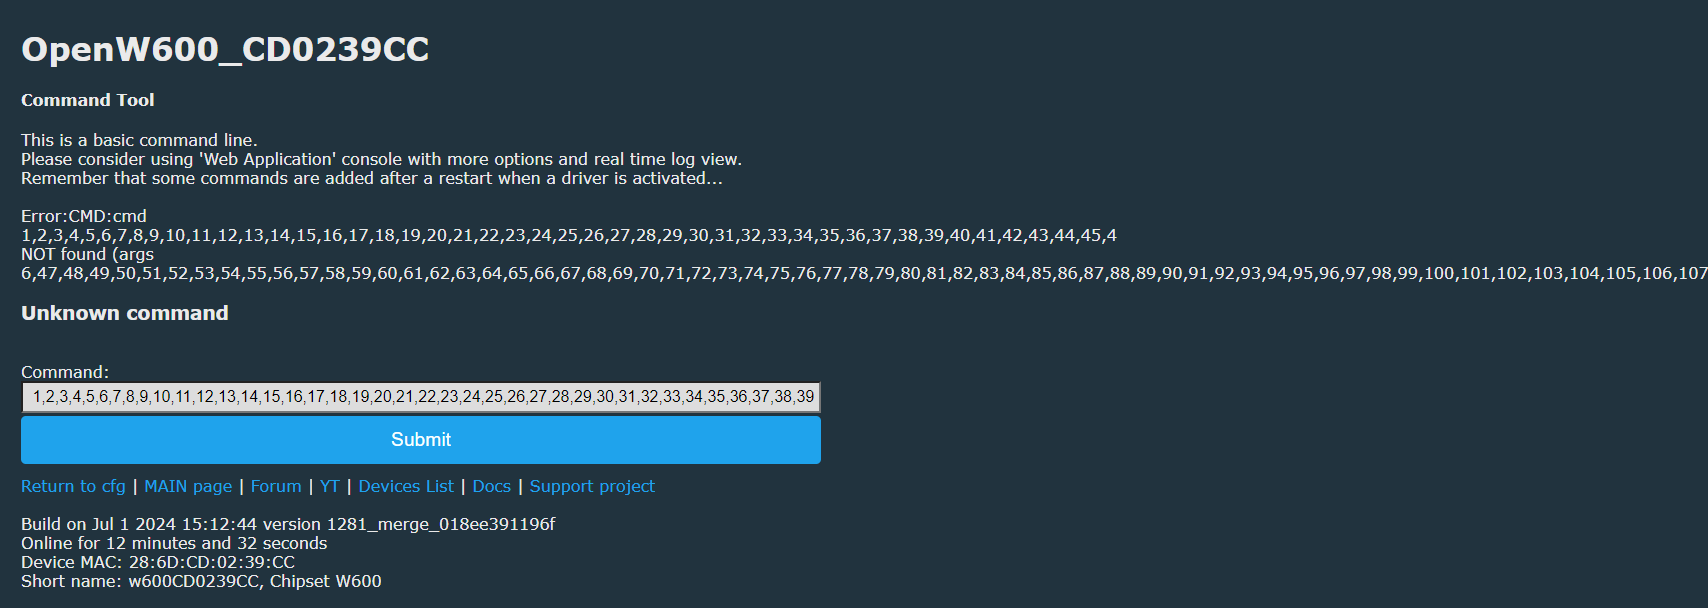The image size is (1708, 608).
Task: Visit the YT link
Action: [x=330, y=486]
